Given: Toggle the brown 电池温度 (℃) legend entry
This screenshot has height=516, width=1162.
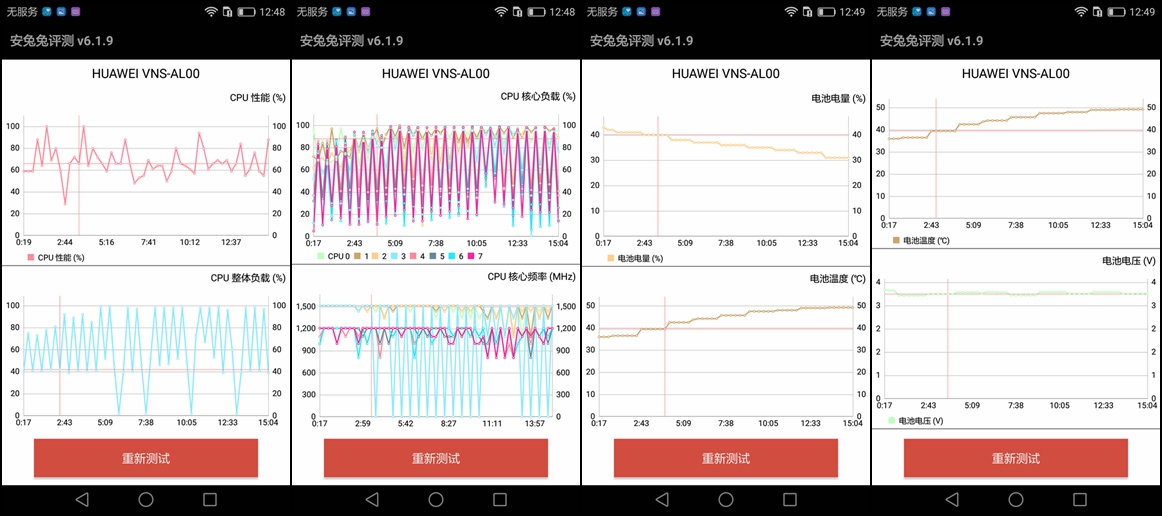Looking at the screenshot, I should click(x=920, y=241).
